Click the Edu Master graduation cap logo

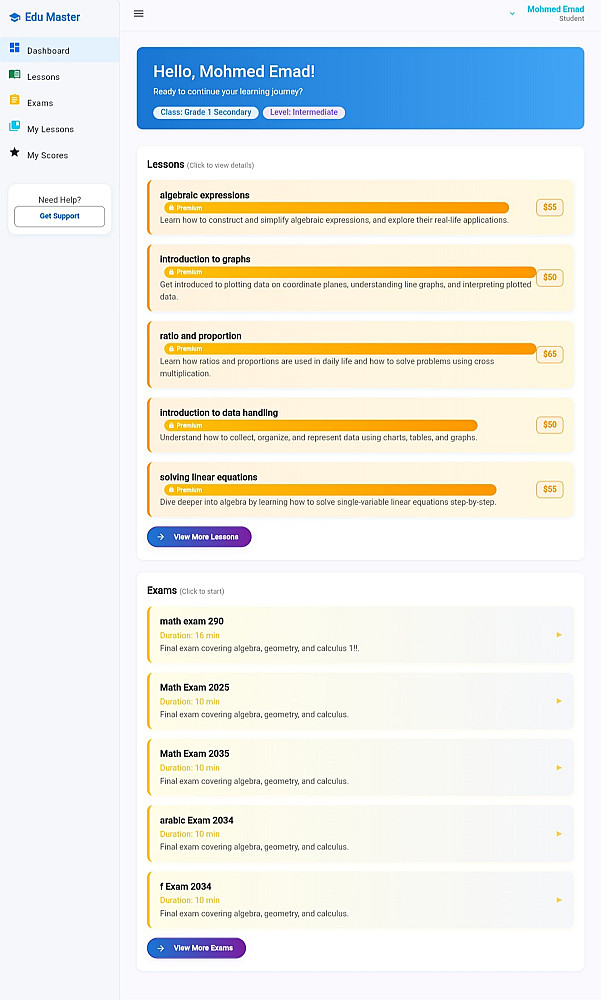pyautogui.click(x=14, y=17)
